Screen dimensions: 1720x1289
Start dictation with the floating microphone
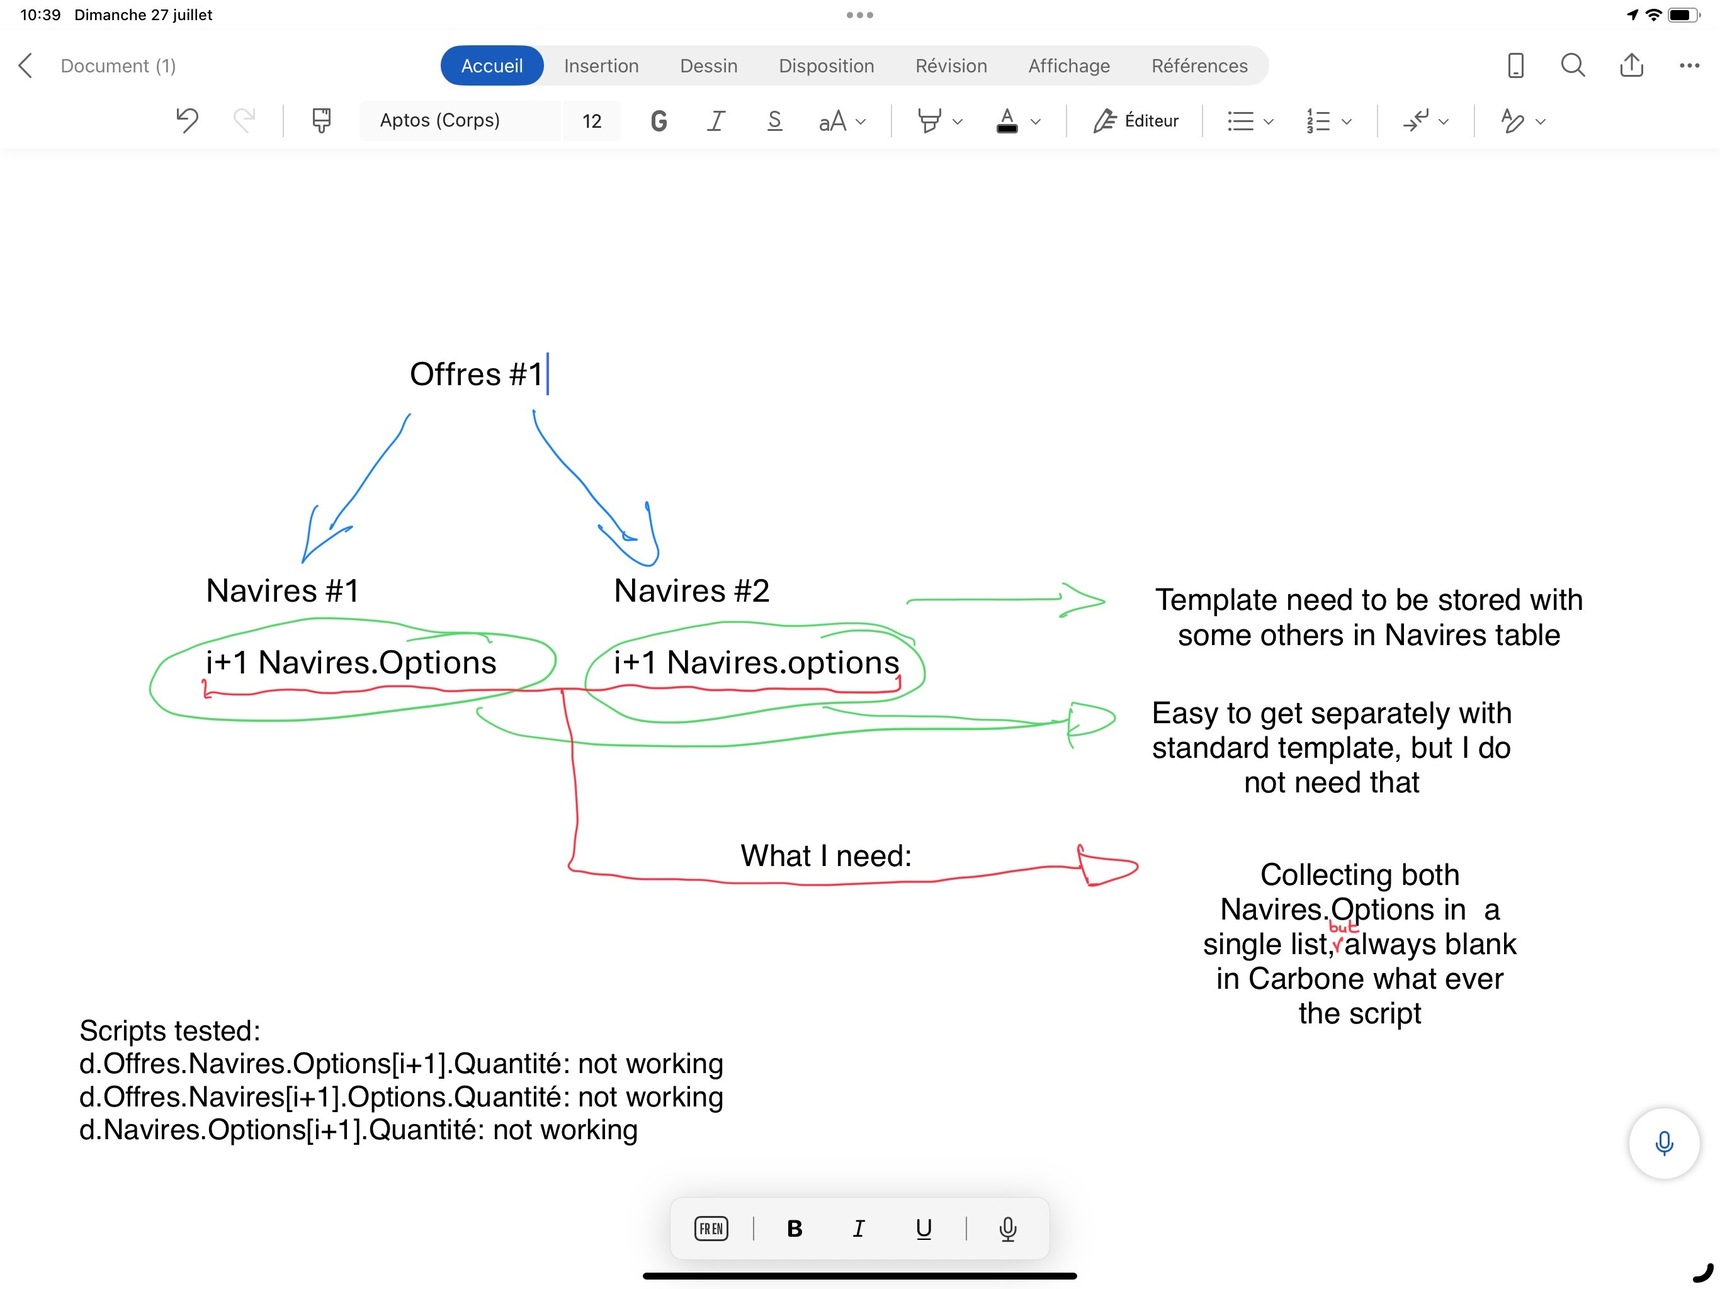[1664, 1143]
